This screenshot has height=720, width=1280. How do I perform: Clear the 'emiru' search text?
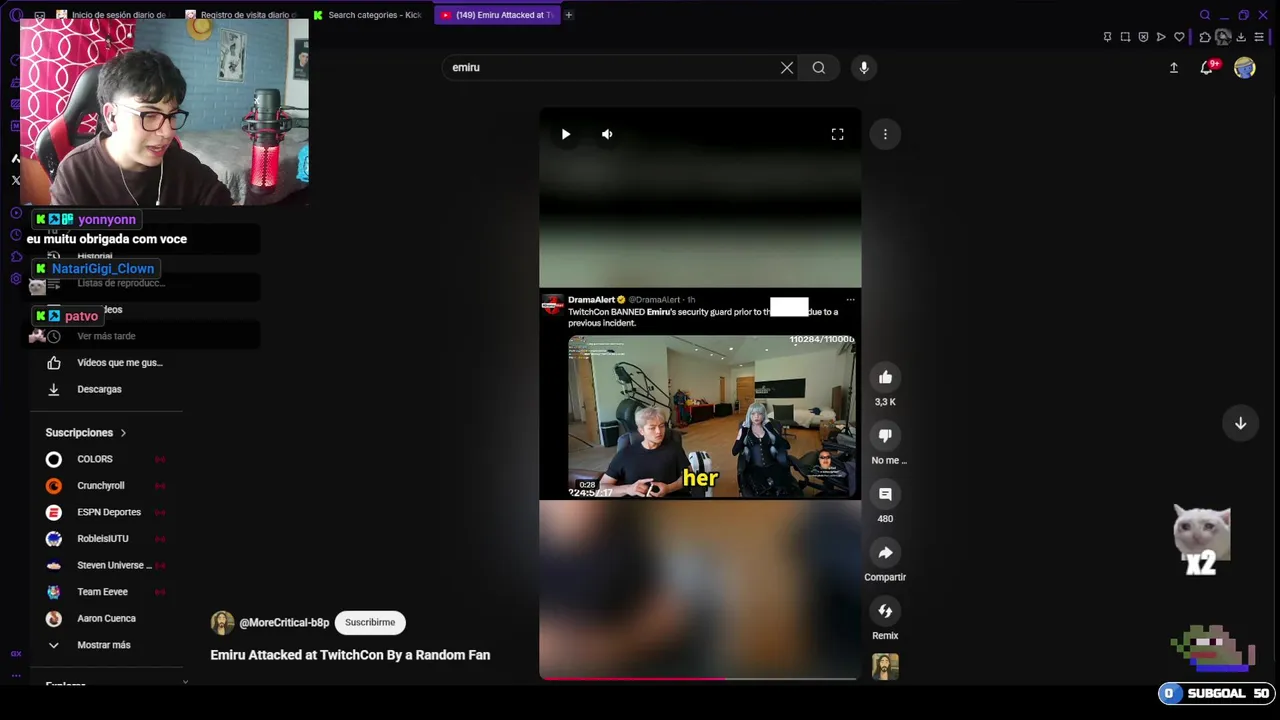787,68
